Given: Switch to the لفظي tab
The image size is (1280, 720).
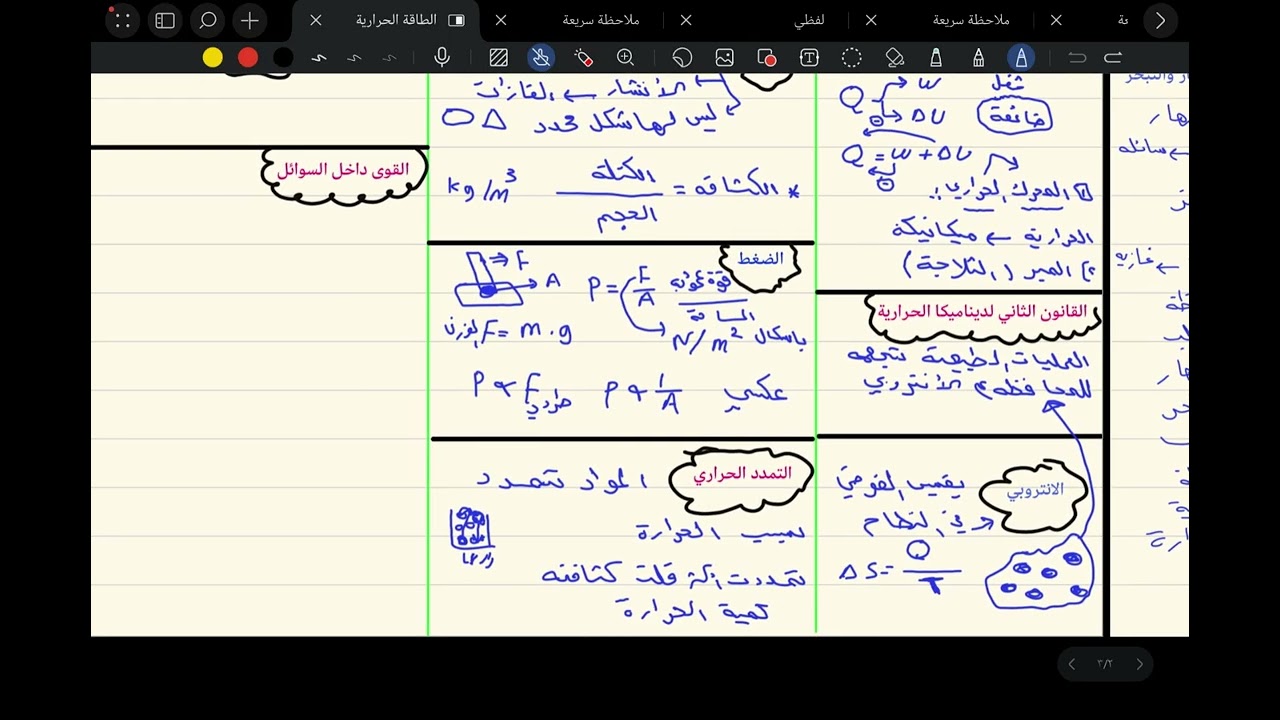Looking at the screenshot, I should pyautogui.click(x=810, y=20).
